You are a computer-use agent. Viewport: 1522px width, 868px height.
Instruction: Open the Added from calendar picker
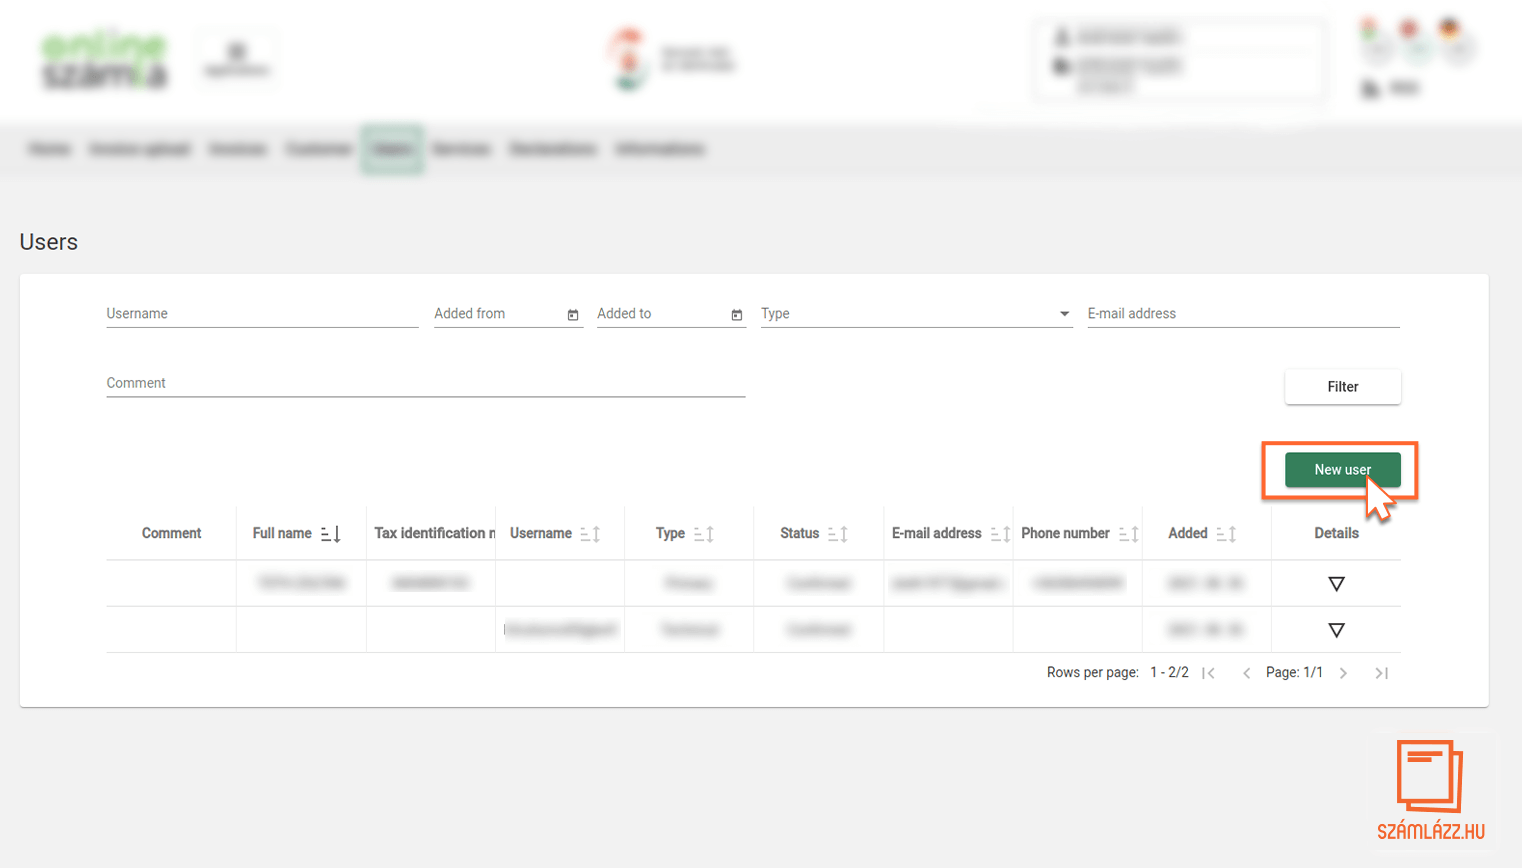pos(573,315)
